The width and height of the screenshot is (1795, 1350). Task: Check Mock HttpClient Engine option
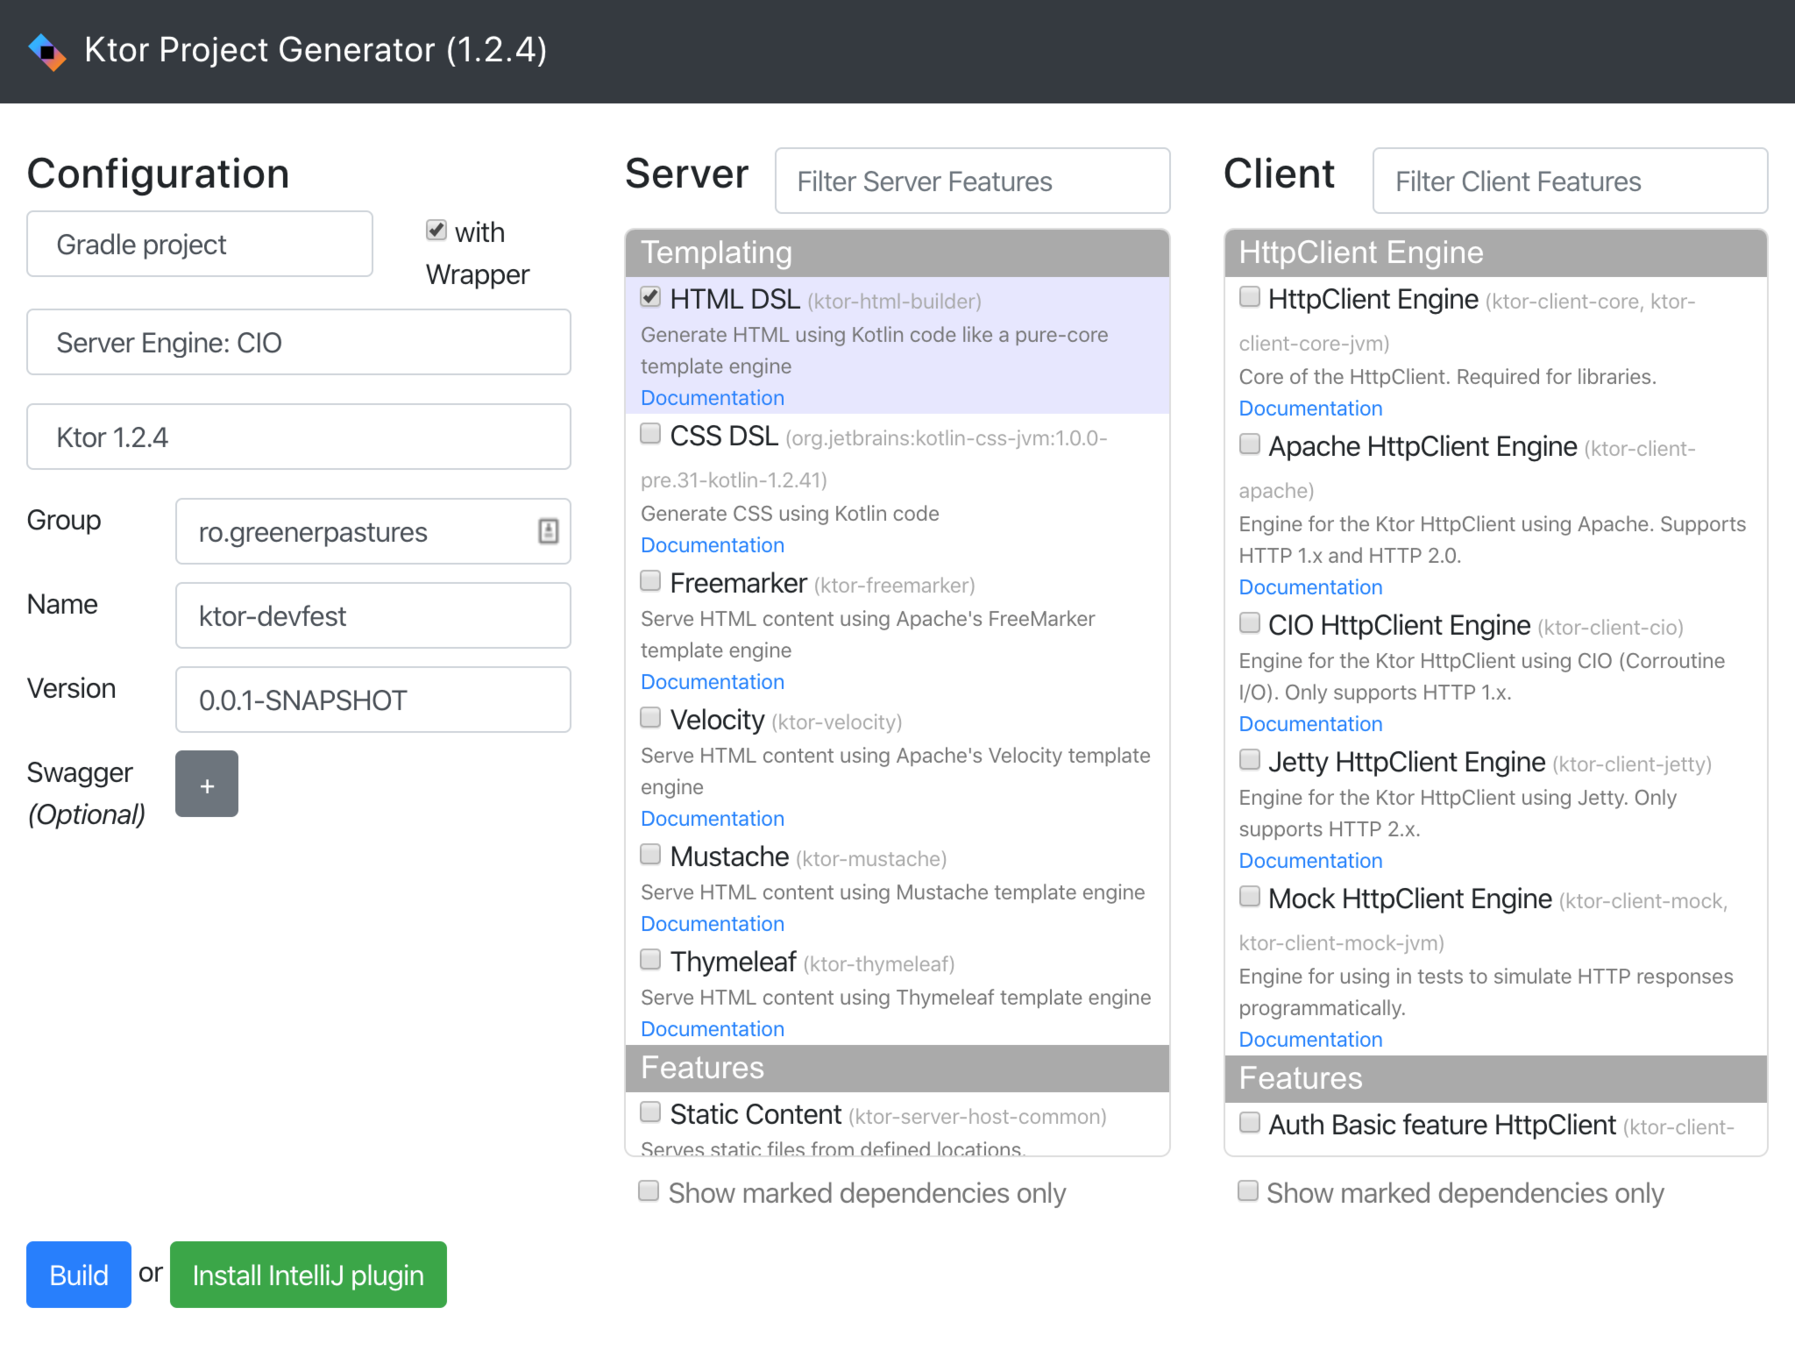(x=1250, y=897)
